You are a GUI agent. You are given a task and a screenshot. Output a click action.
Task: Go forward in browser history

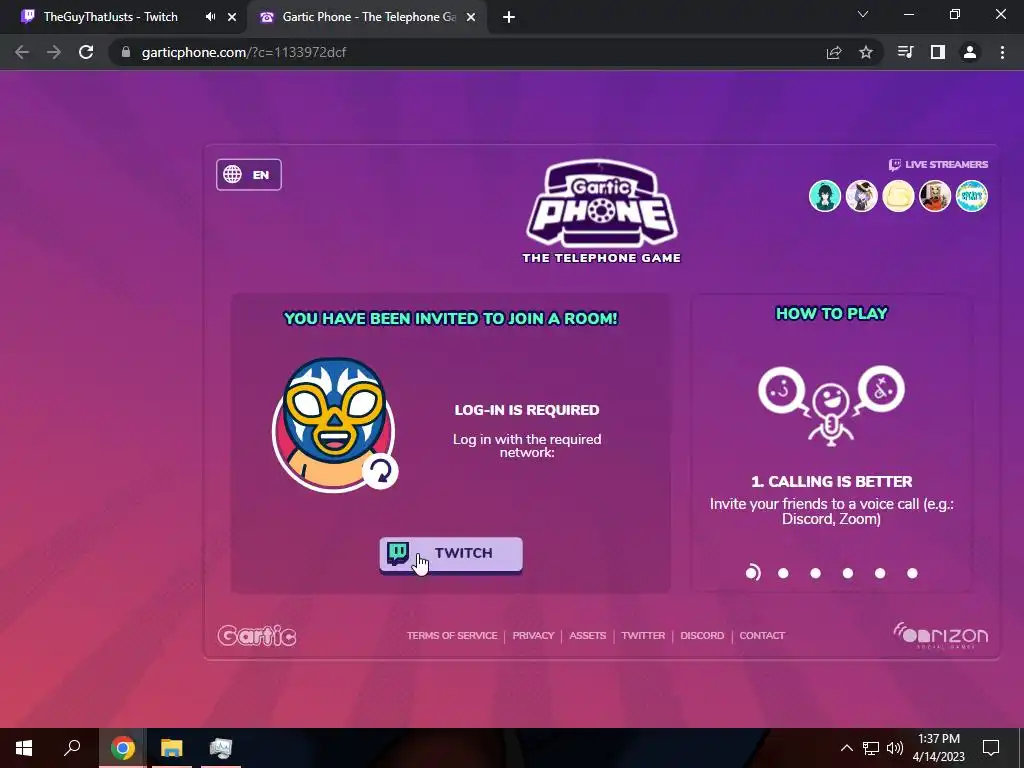54,52
